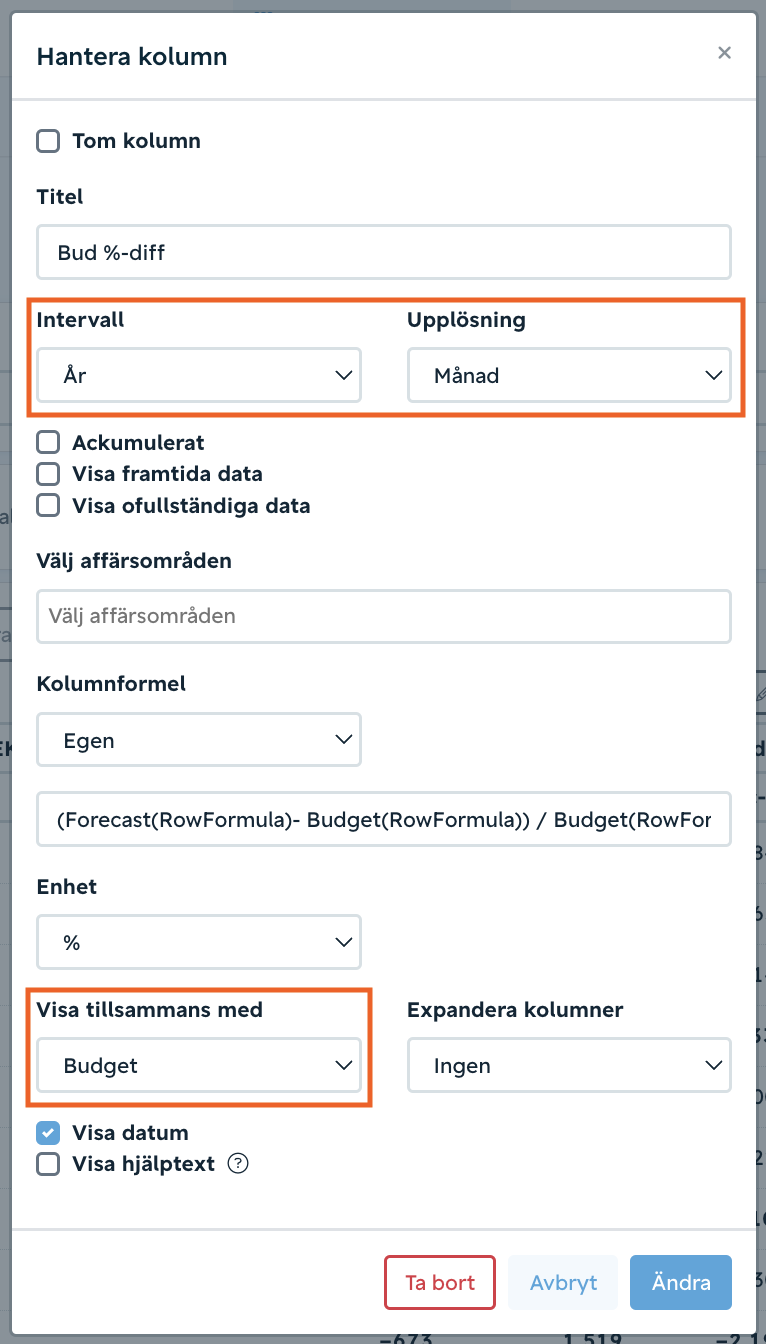Enable Visa ofullständiga data checkbox
This screenshot has width=766, height=1344.
(x=48, y=506)
